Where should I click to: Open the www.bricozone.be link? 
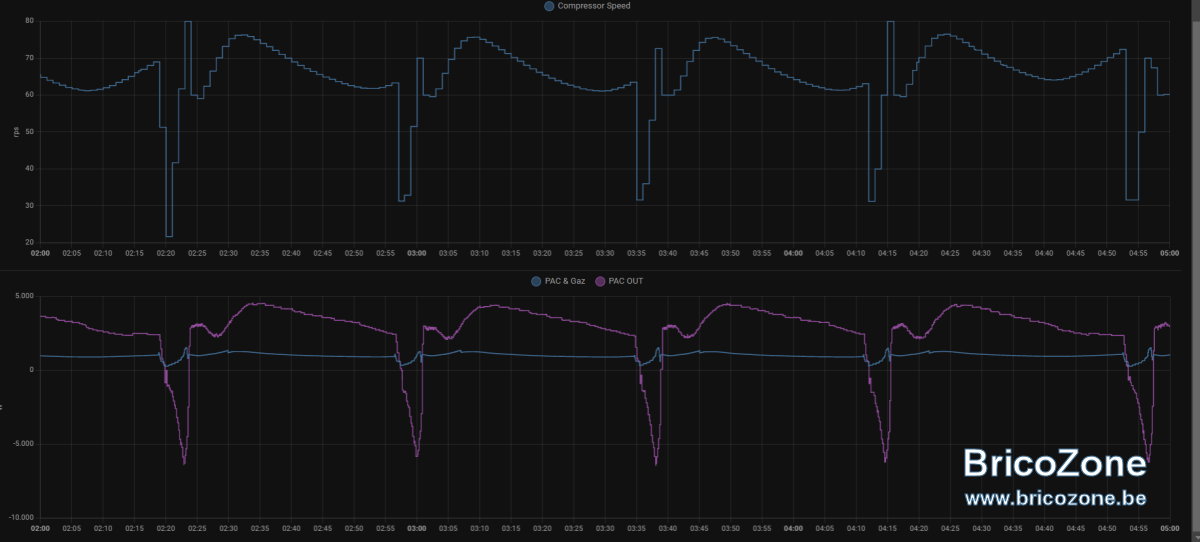[x=1055, y=498]
